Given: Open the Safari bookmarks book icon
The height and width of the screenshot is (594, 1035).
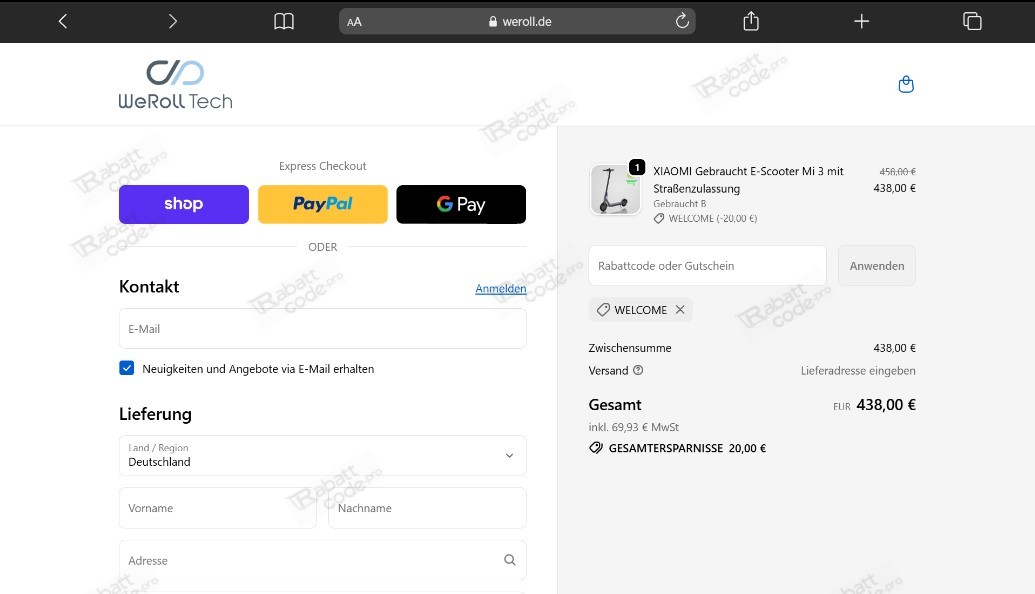Looking at the screenshot, I should [x=284, y=21].
